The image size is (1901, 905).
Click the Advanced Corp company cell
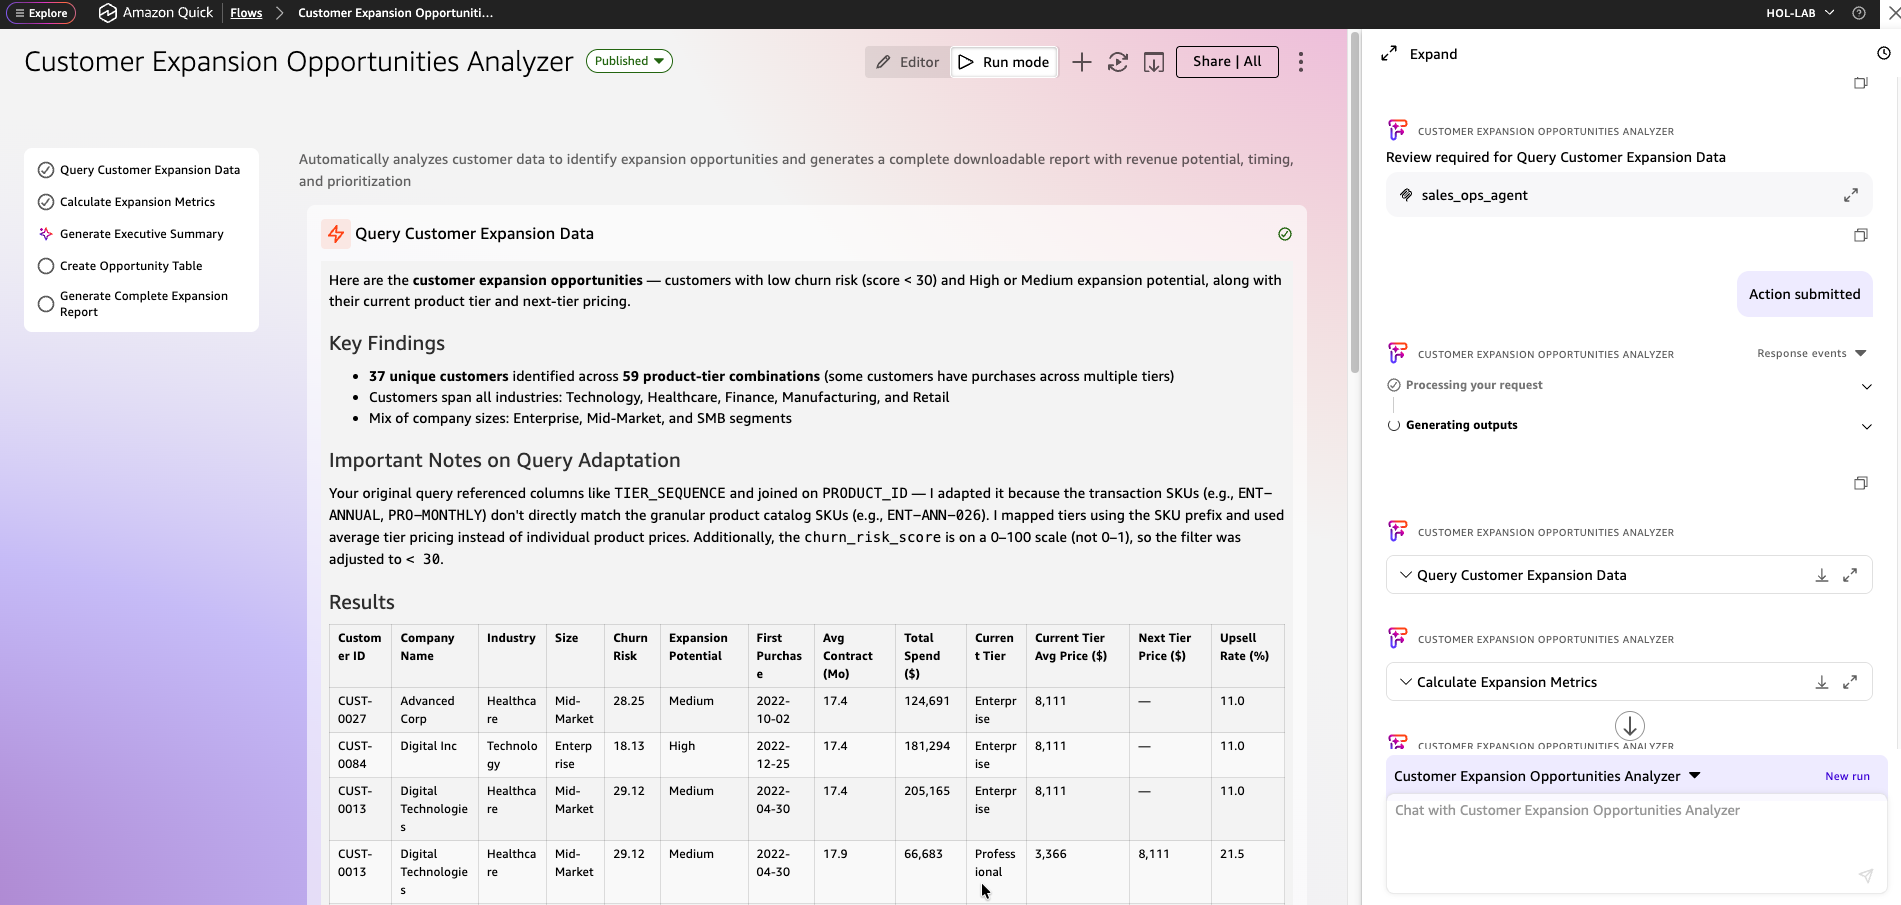pos(435,710)
